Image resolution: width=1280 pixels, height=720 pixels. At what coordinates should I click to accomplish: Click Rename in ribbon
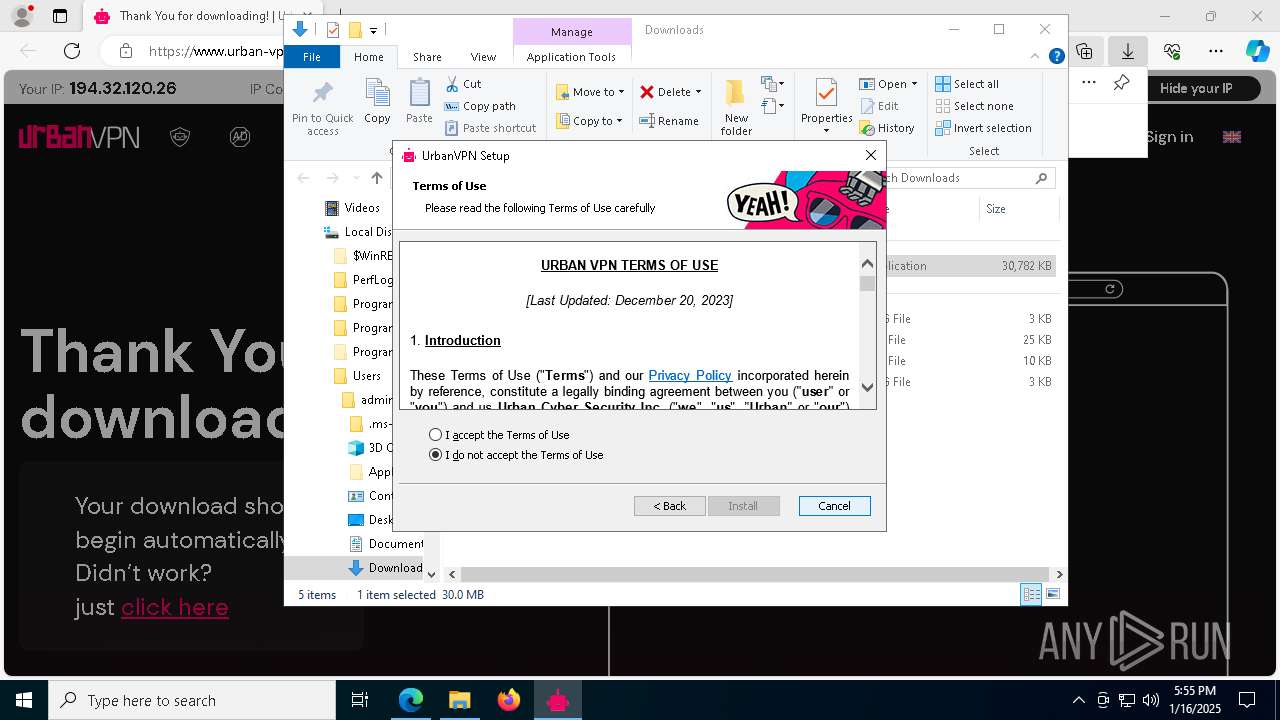[x=669, y=121]
